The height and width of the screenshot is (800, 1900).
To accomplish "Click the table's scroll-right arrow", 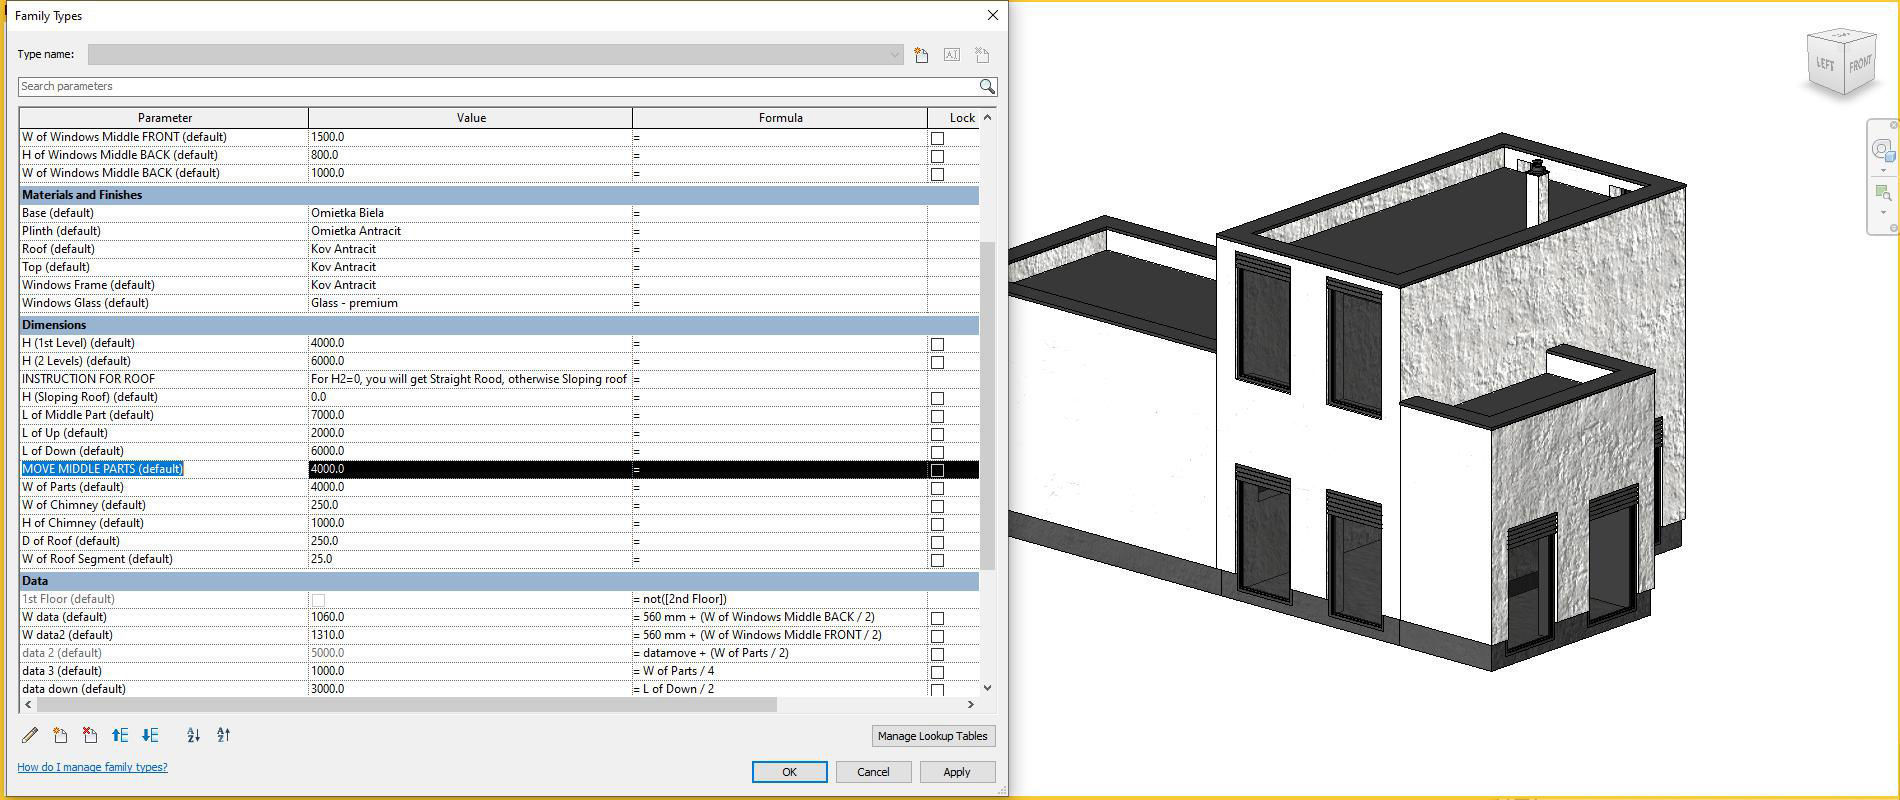I will coord(970,705).
